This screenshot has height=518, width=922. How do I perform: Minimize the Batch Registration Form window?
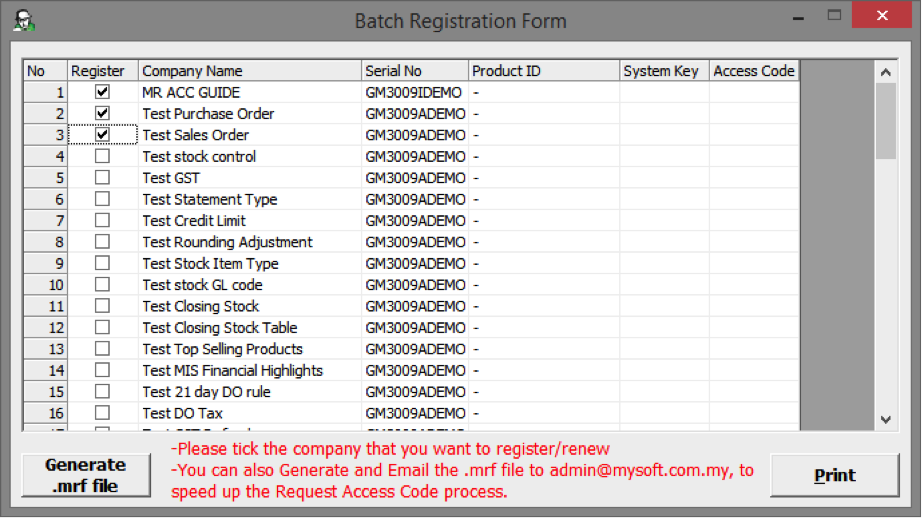798,18
